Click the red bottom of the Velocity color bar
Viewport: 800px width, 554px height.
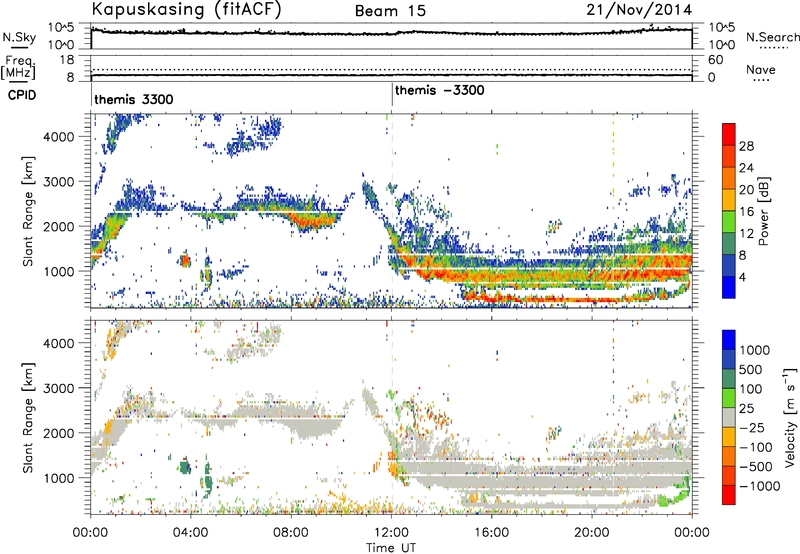[729, 495]
